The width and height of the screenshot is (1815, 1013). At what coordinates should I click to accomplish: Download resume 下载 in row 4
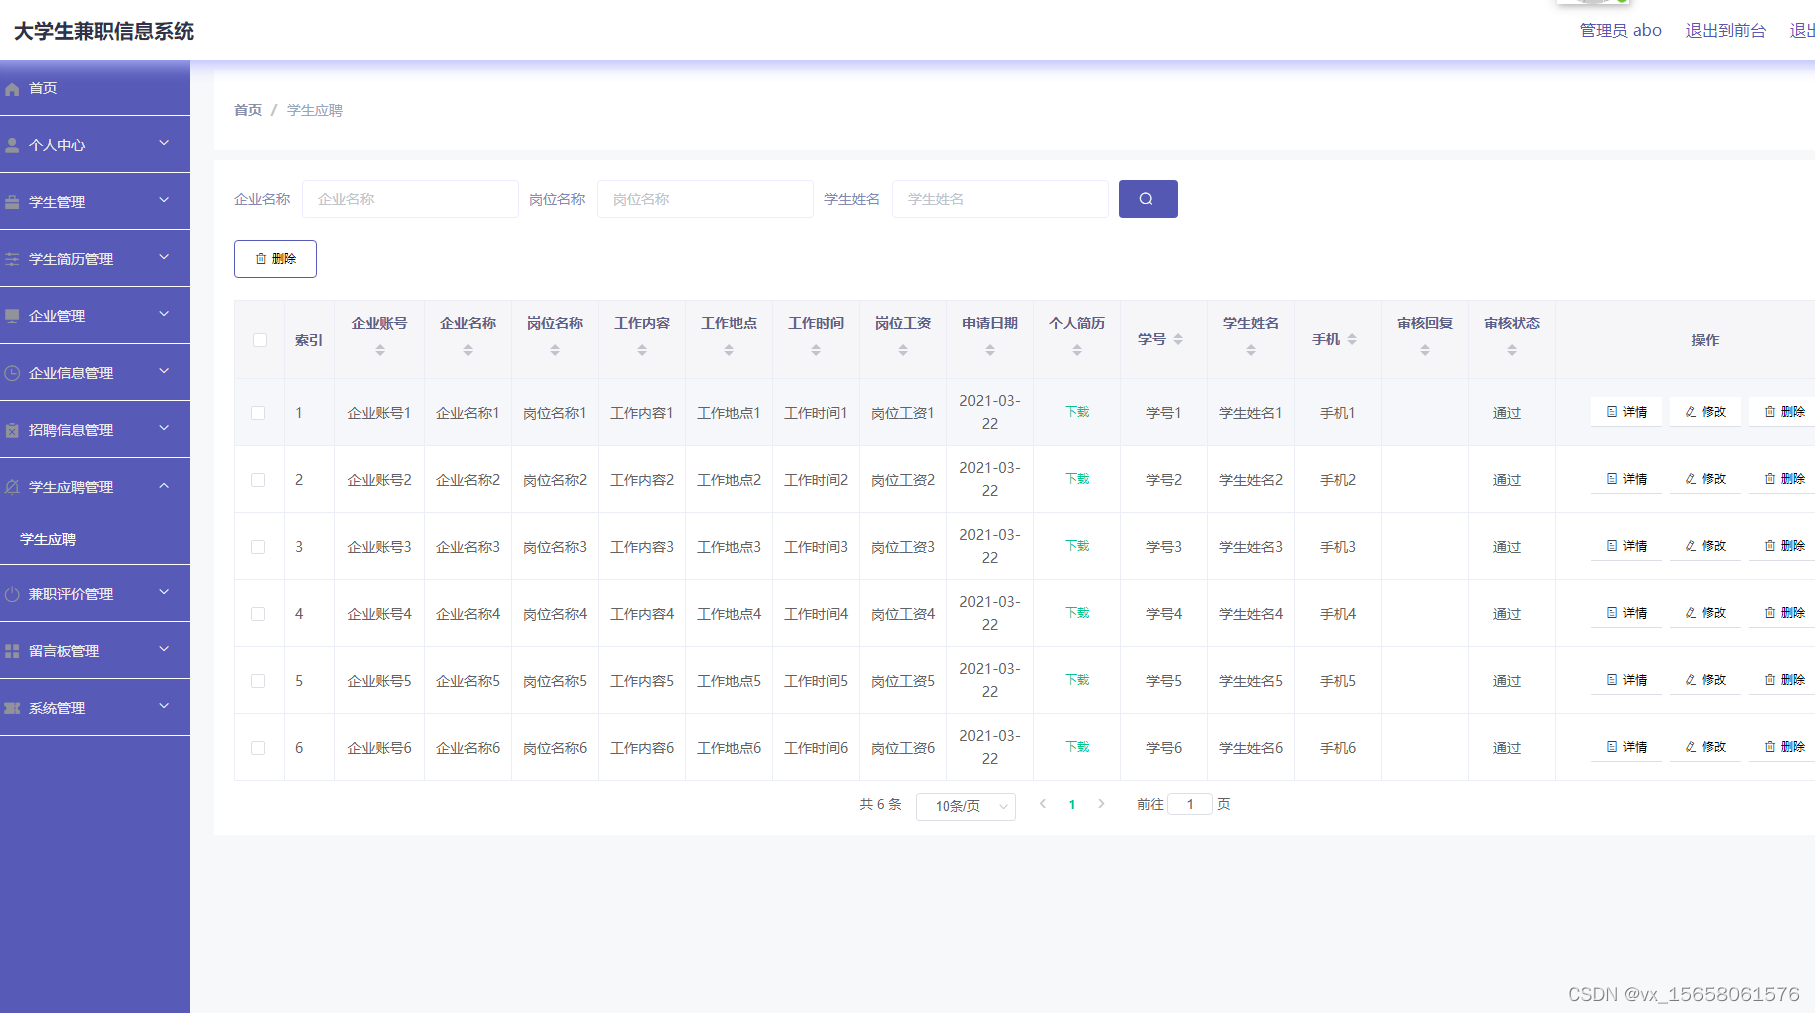[x=1077, y=613]
